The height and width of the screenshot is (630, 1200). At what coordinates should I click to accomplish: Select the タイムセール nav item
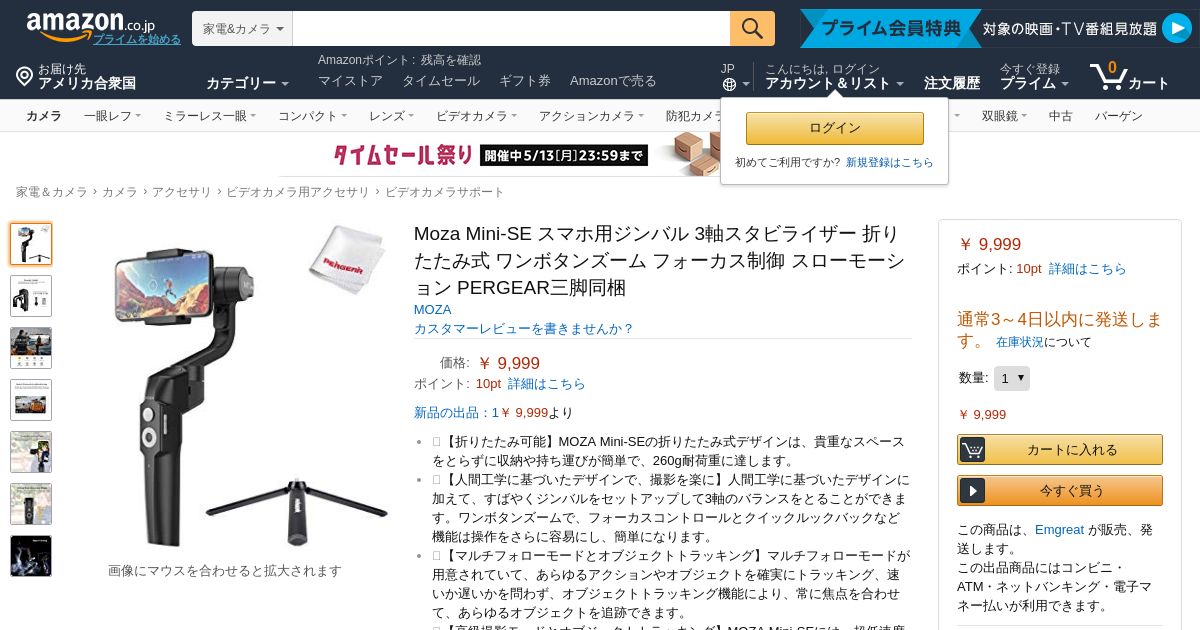point(441,81)
